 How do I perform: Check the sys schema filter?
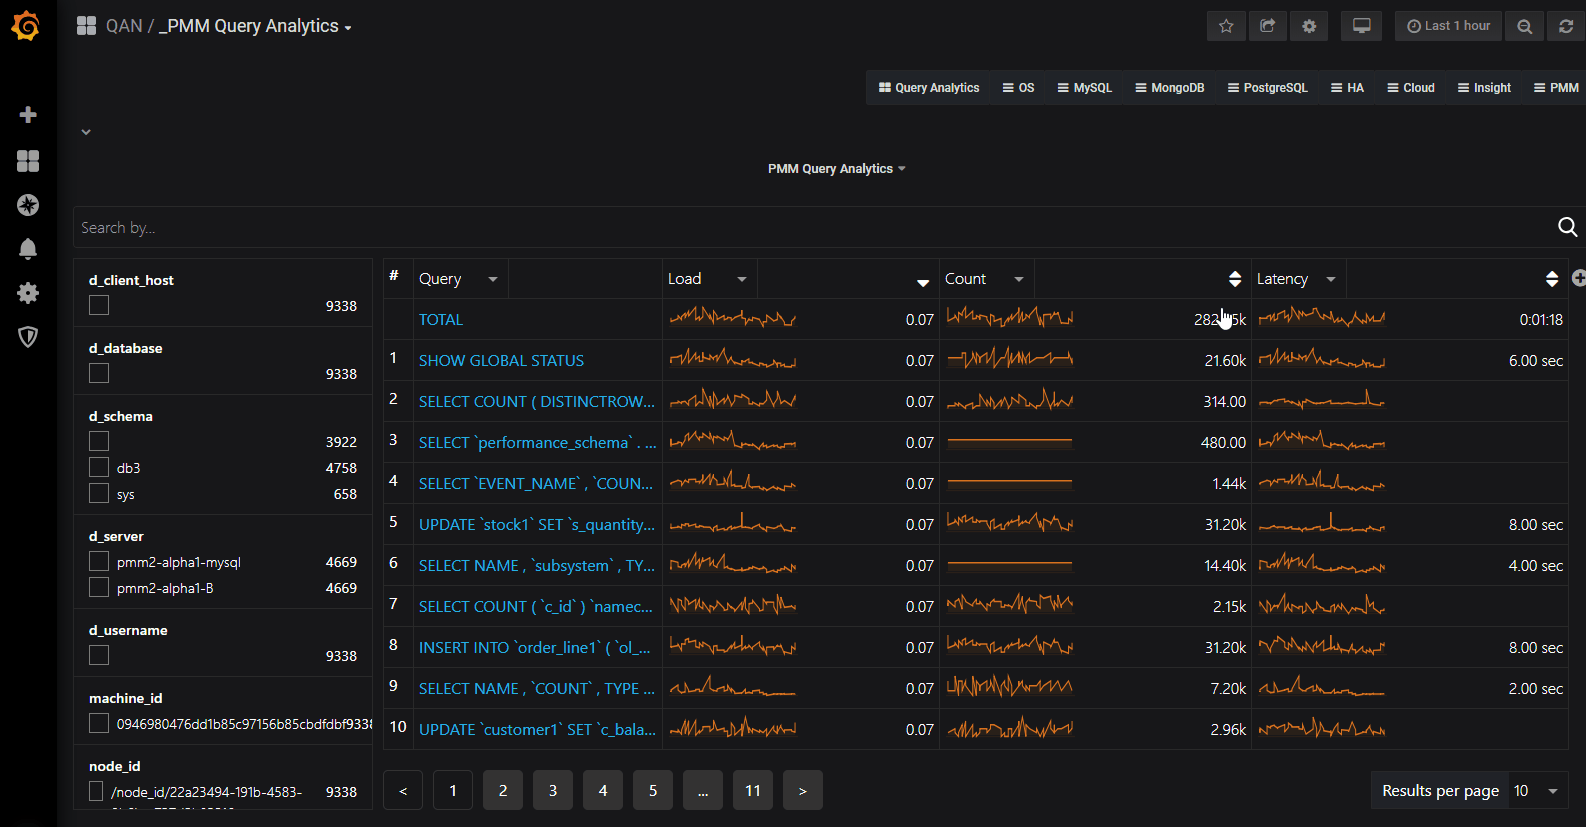pyautogui.click(x=99, y=493)
